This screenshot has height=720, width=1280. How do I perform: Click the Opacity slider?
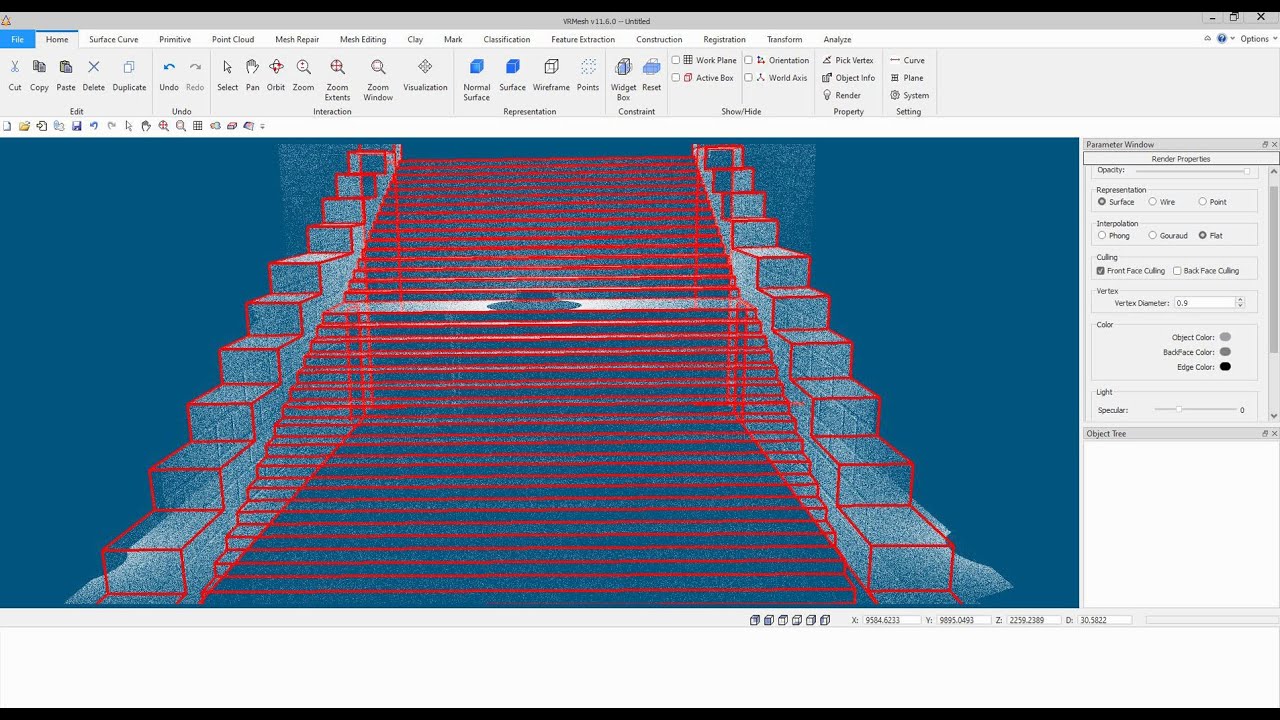pyautogui.click(x=1193, y=171)
